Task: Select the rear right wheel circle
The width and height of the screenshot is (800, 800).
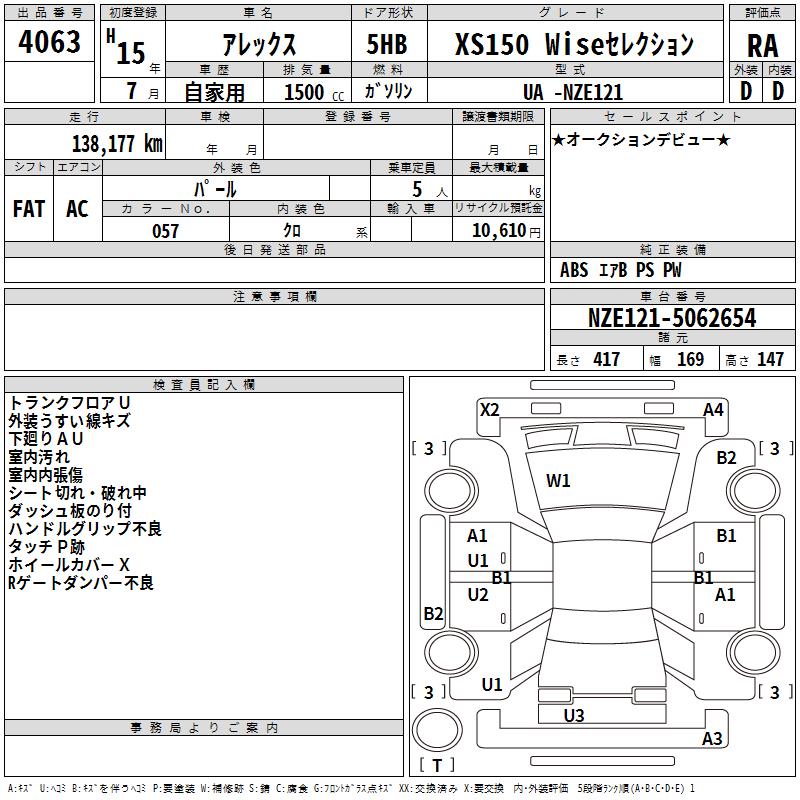Action: [x=754, y=652]
